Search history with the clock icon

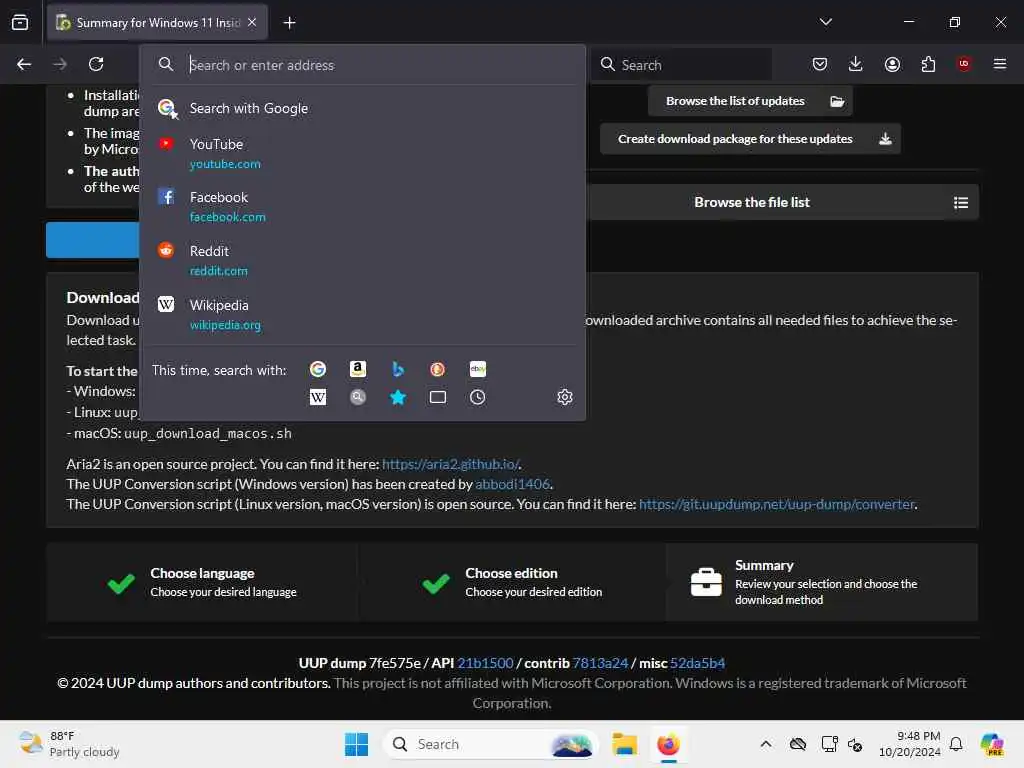coord(477,397)
